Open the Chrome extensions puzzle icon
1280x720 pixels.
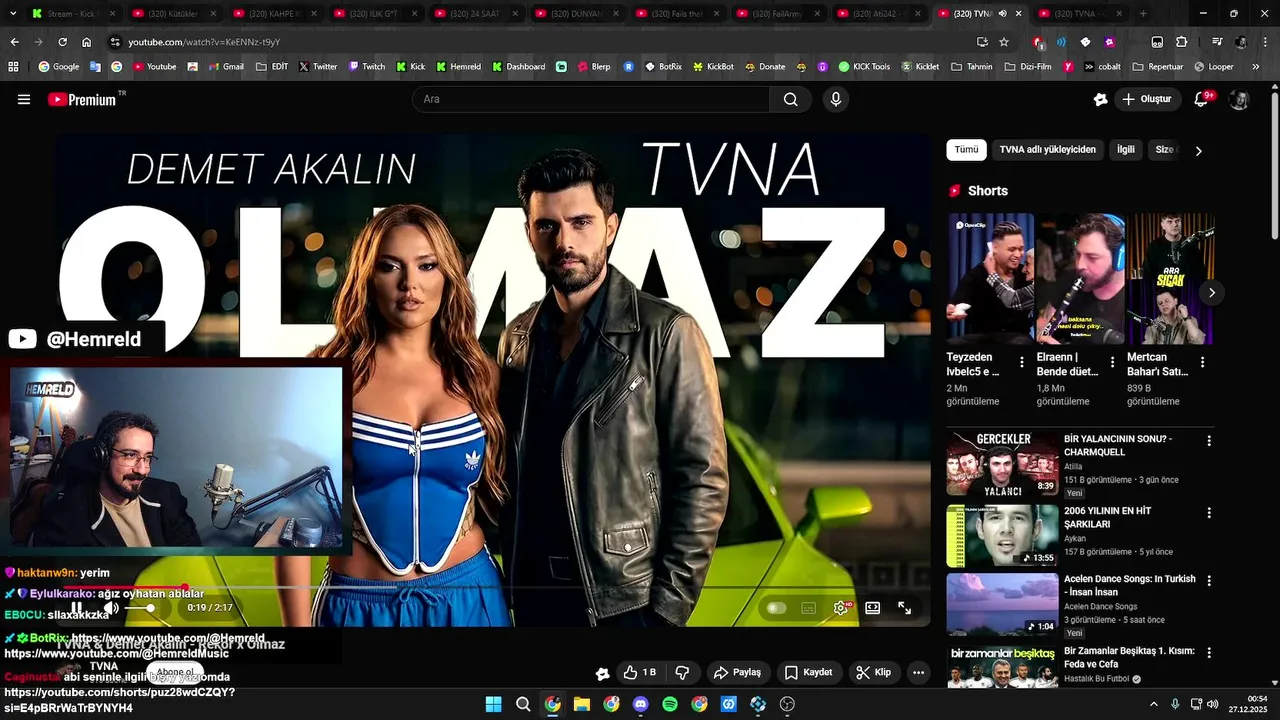[x=1181, y=42]
